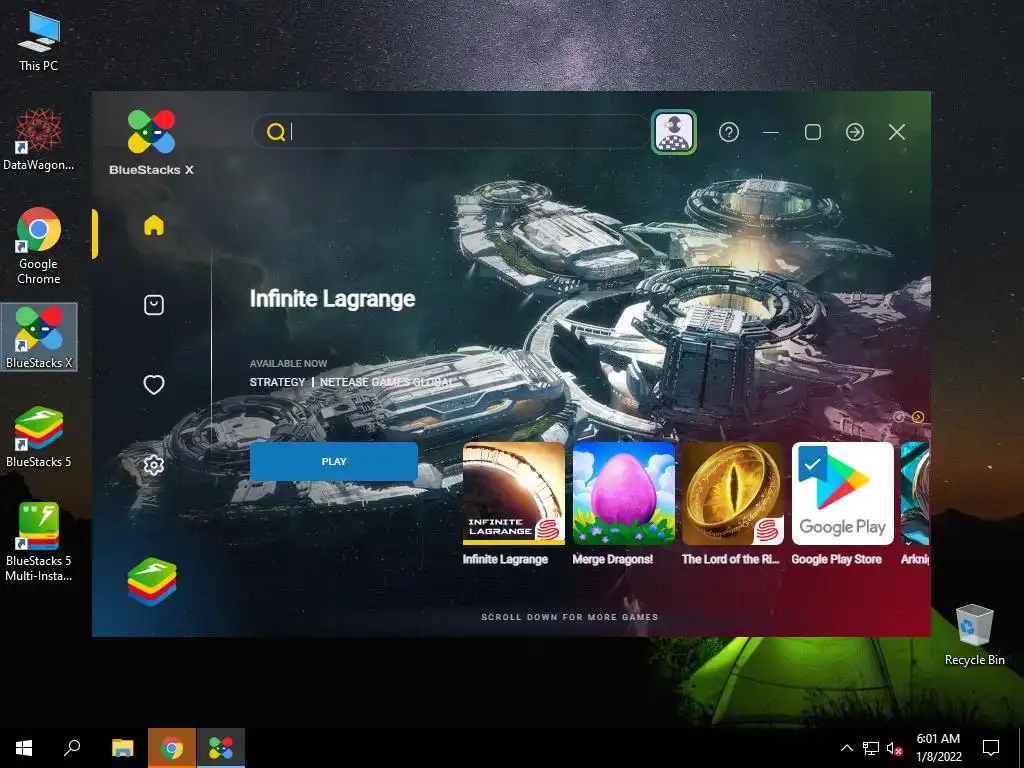Click the Infinite Lagrange label under thumbnail

[x=505, y=559]
